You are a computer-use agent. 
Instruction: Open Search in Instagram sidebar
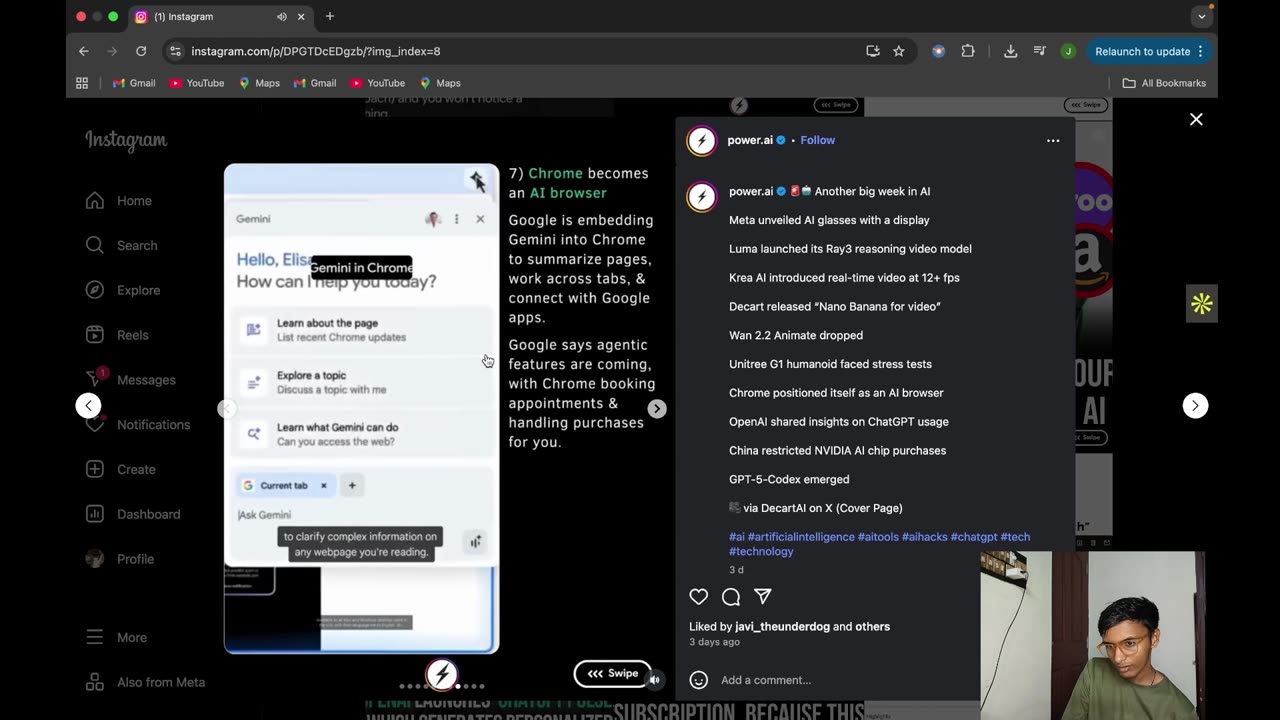click(121, 245)
